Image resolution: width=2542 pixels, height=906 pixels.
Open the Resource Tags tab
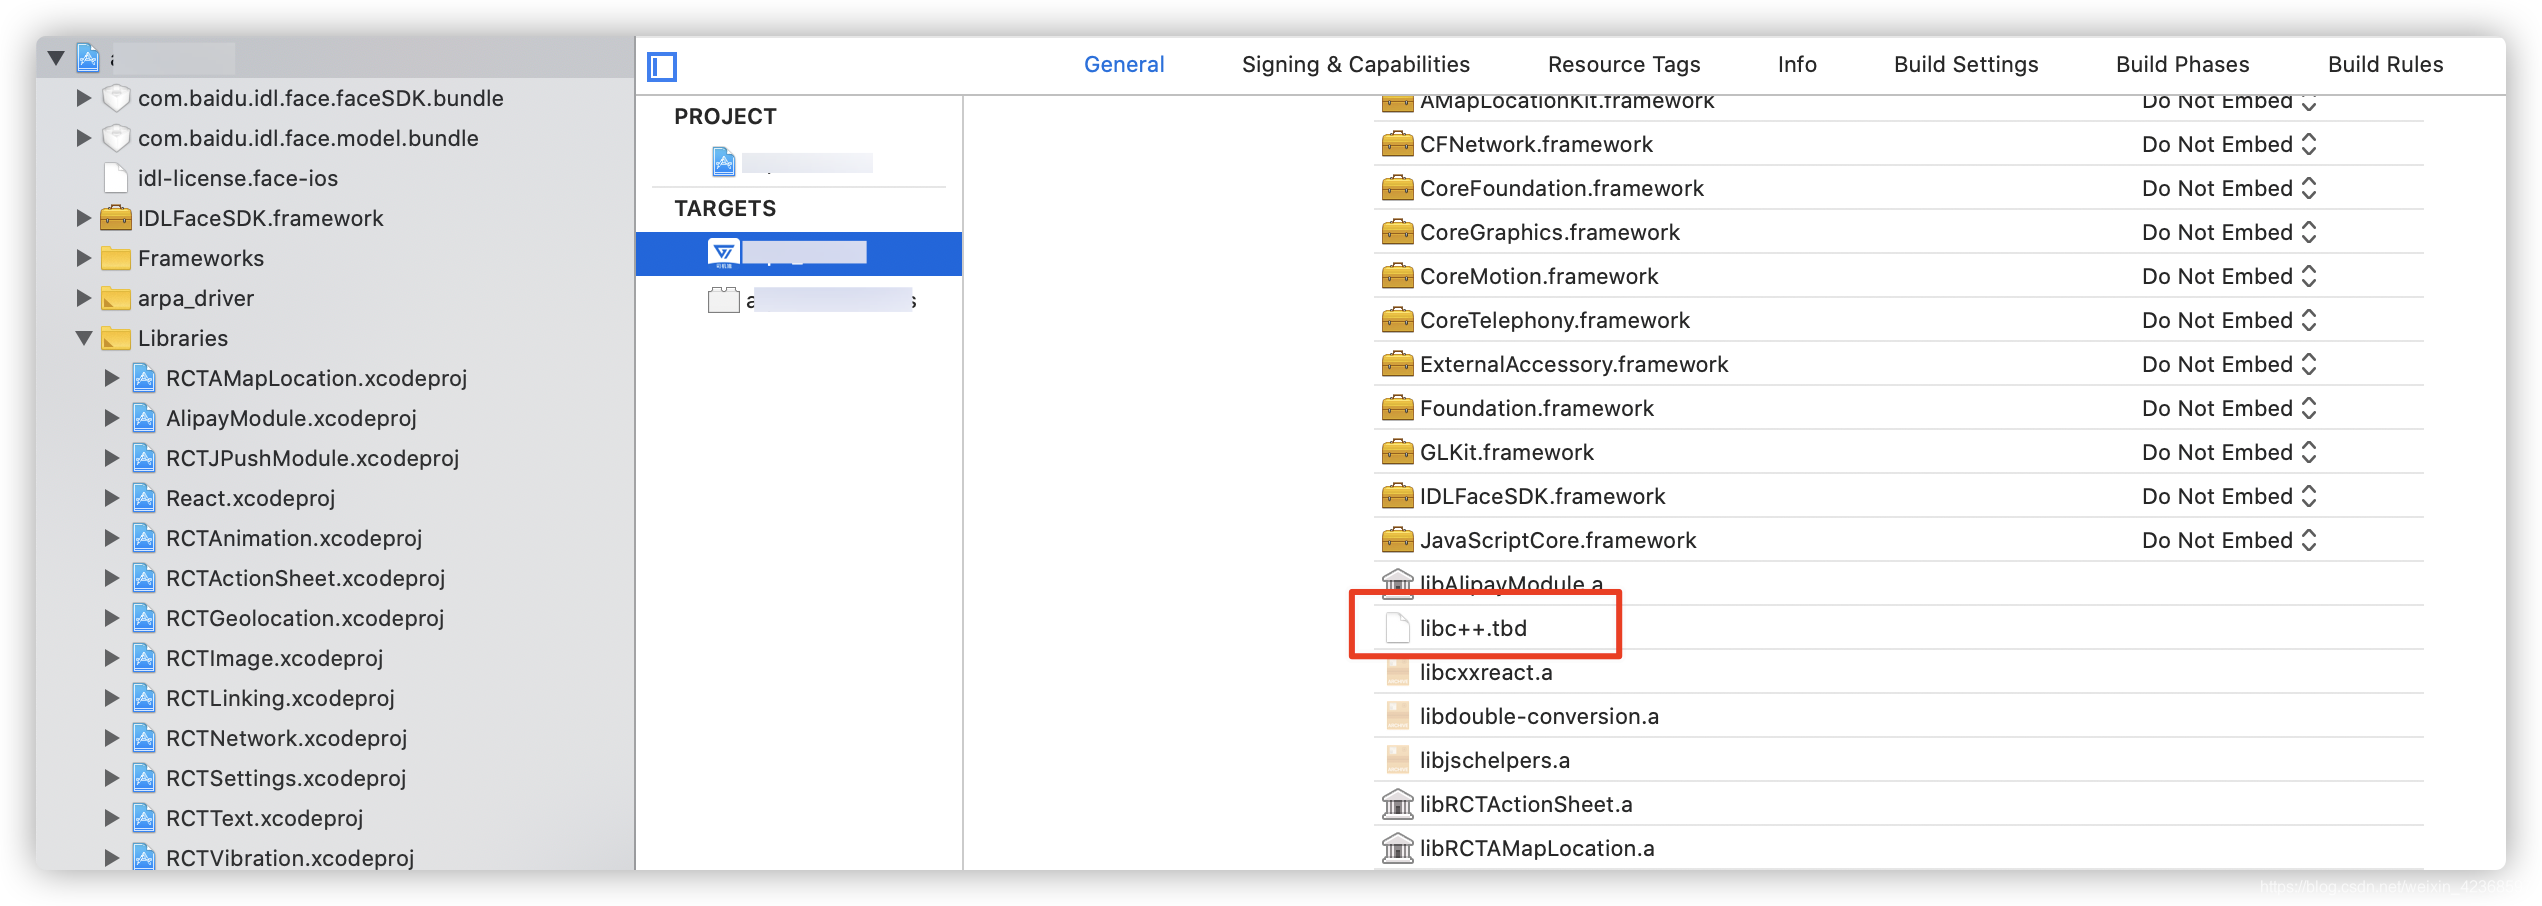click(1624, 64)
